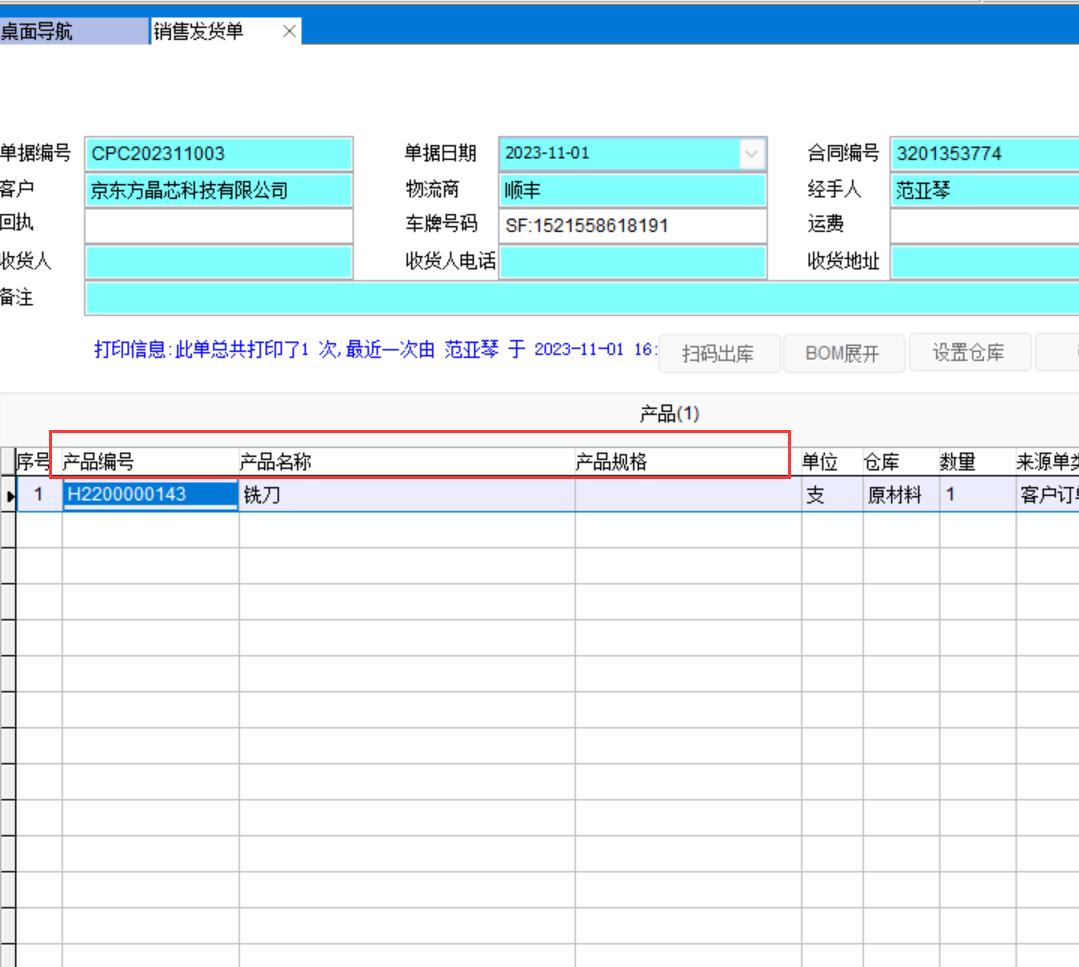1079x967 pixels.
Task: Click the empty 回执 field
Action: [218, 226]
